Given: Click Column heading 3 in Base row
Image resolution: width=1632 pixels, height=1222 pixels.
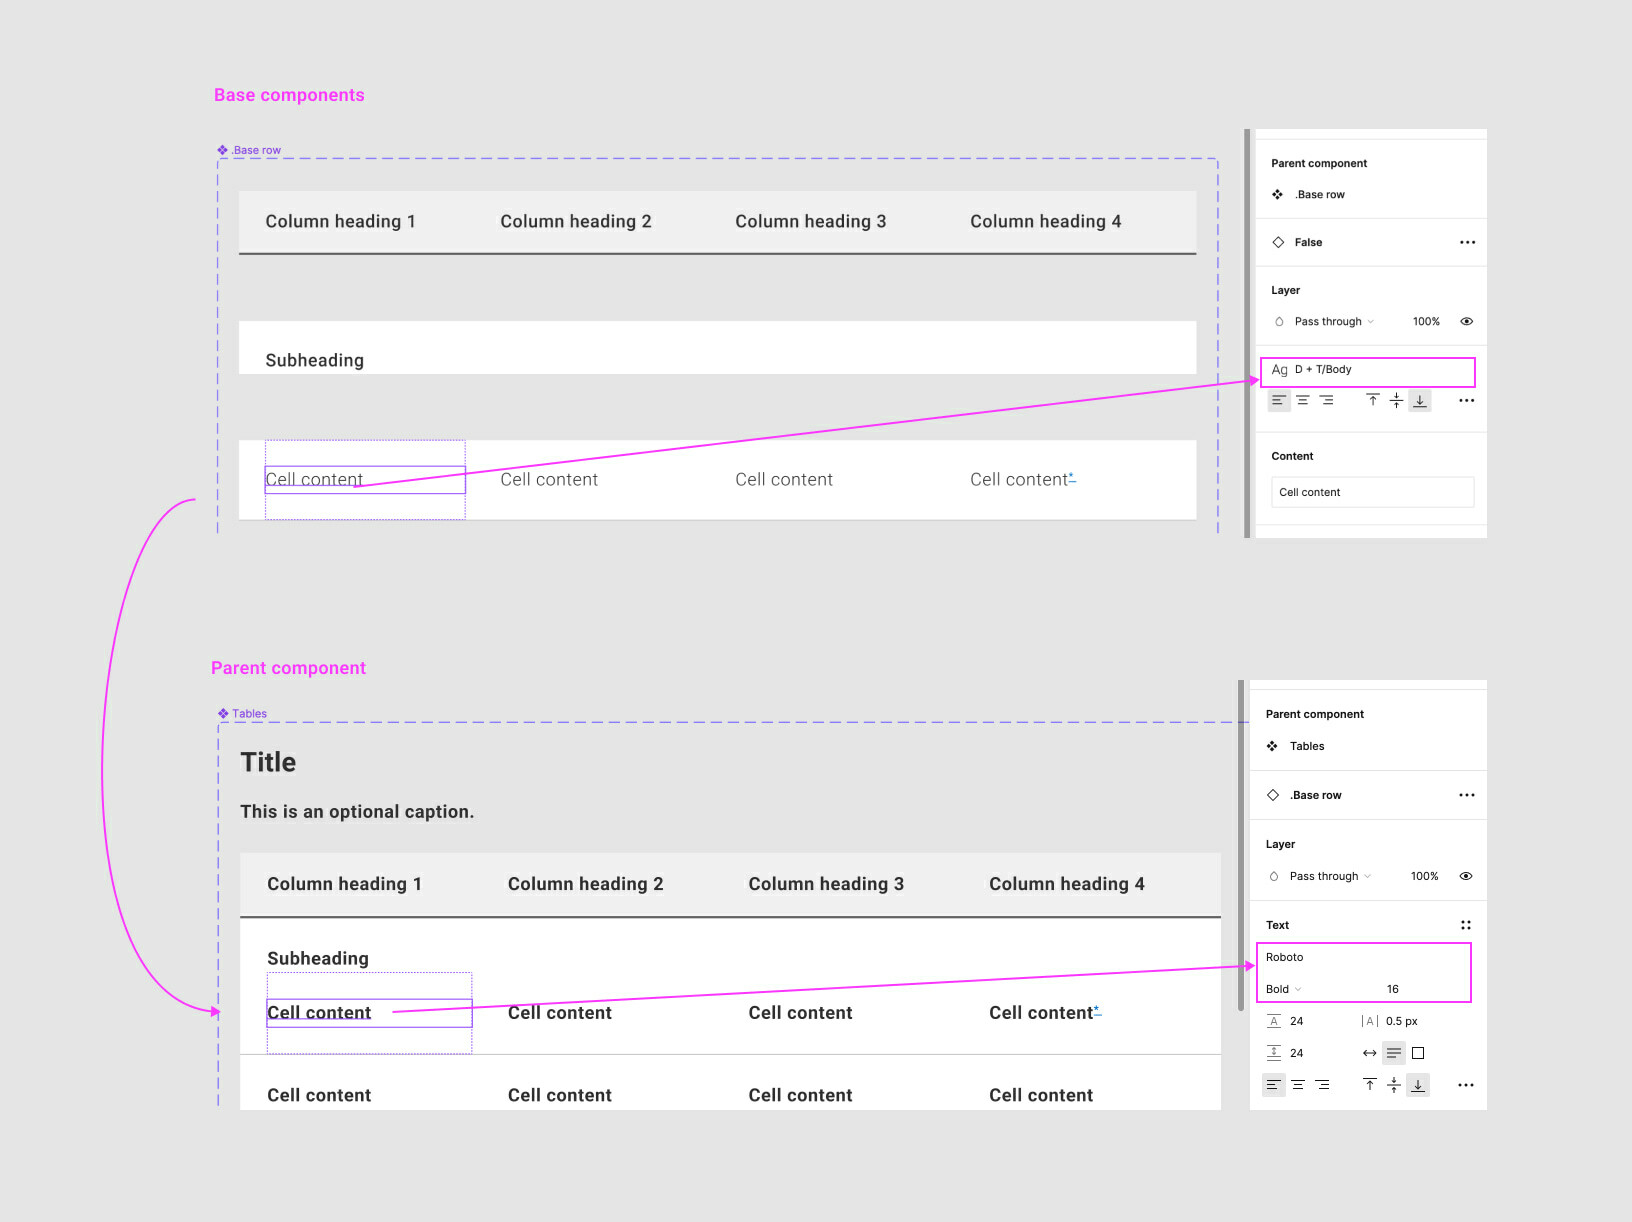Looking at the screenshot, I should [811, 222].
